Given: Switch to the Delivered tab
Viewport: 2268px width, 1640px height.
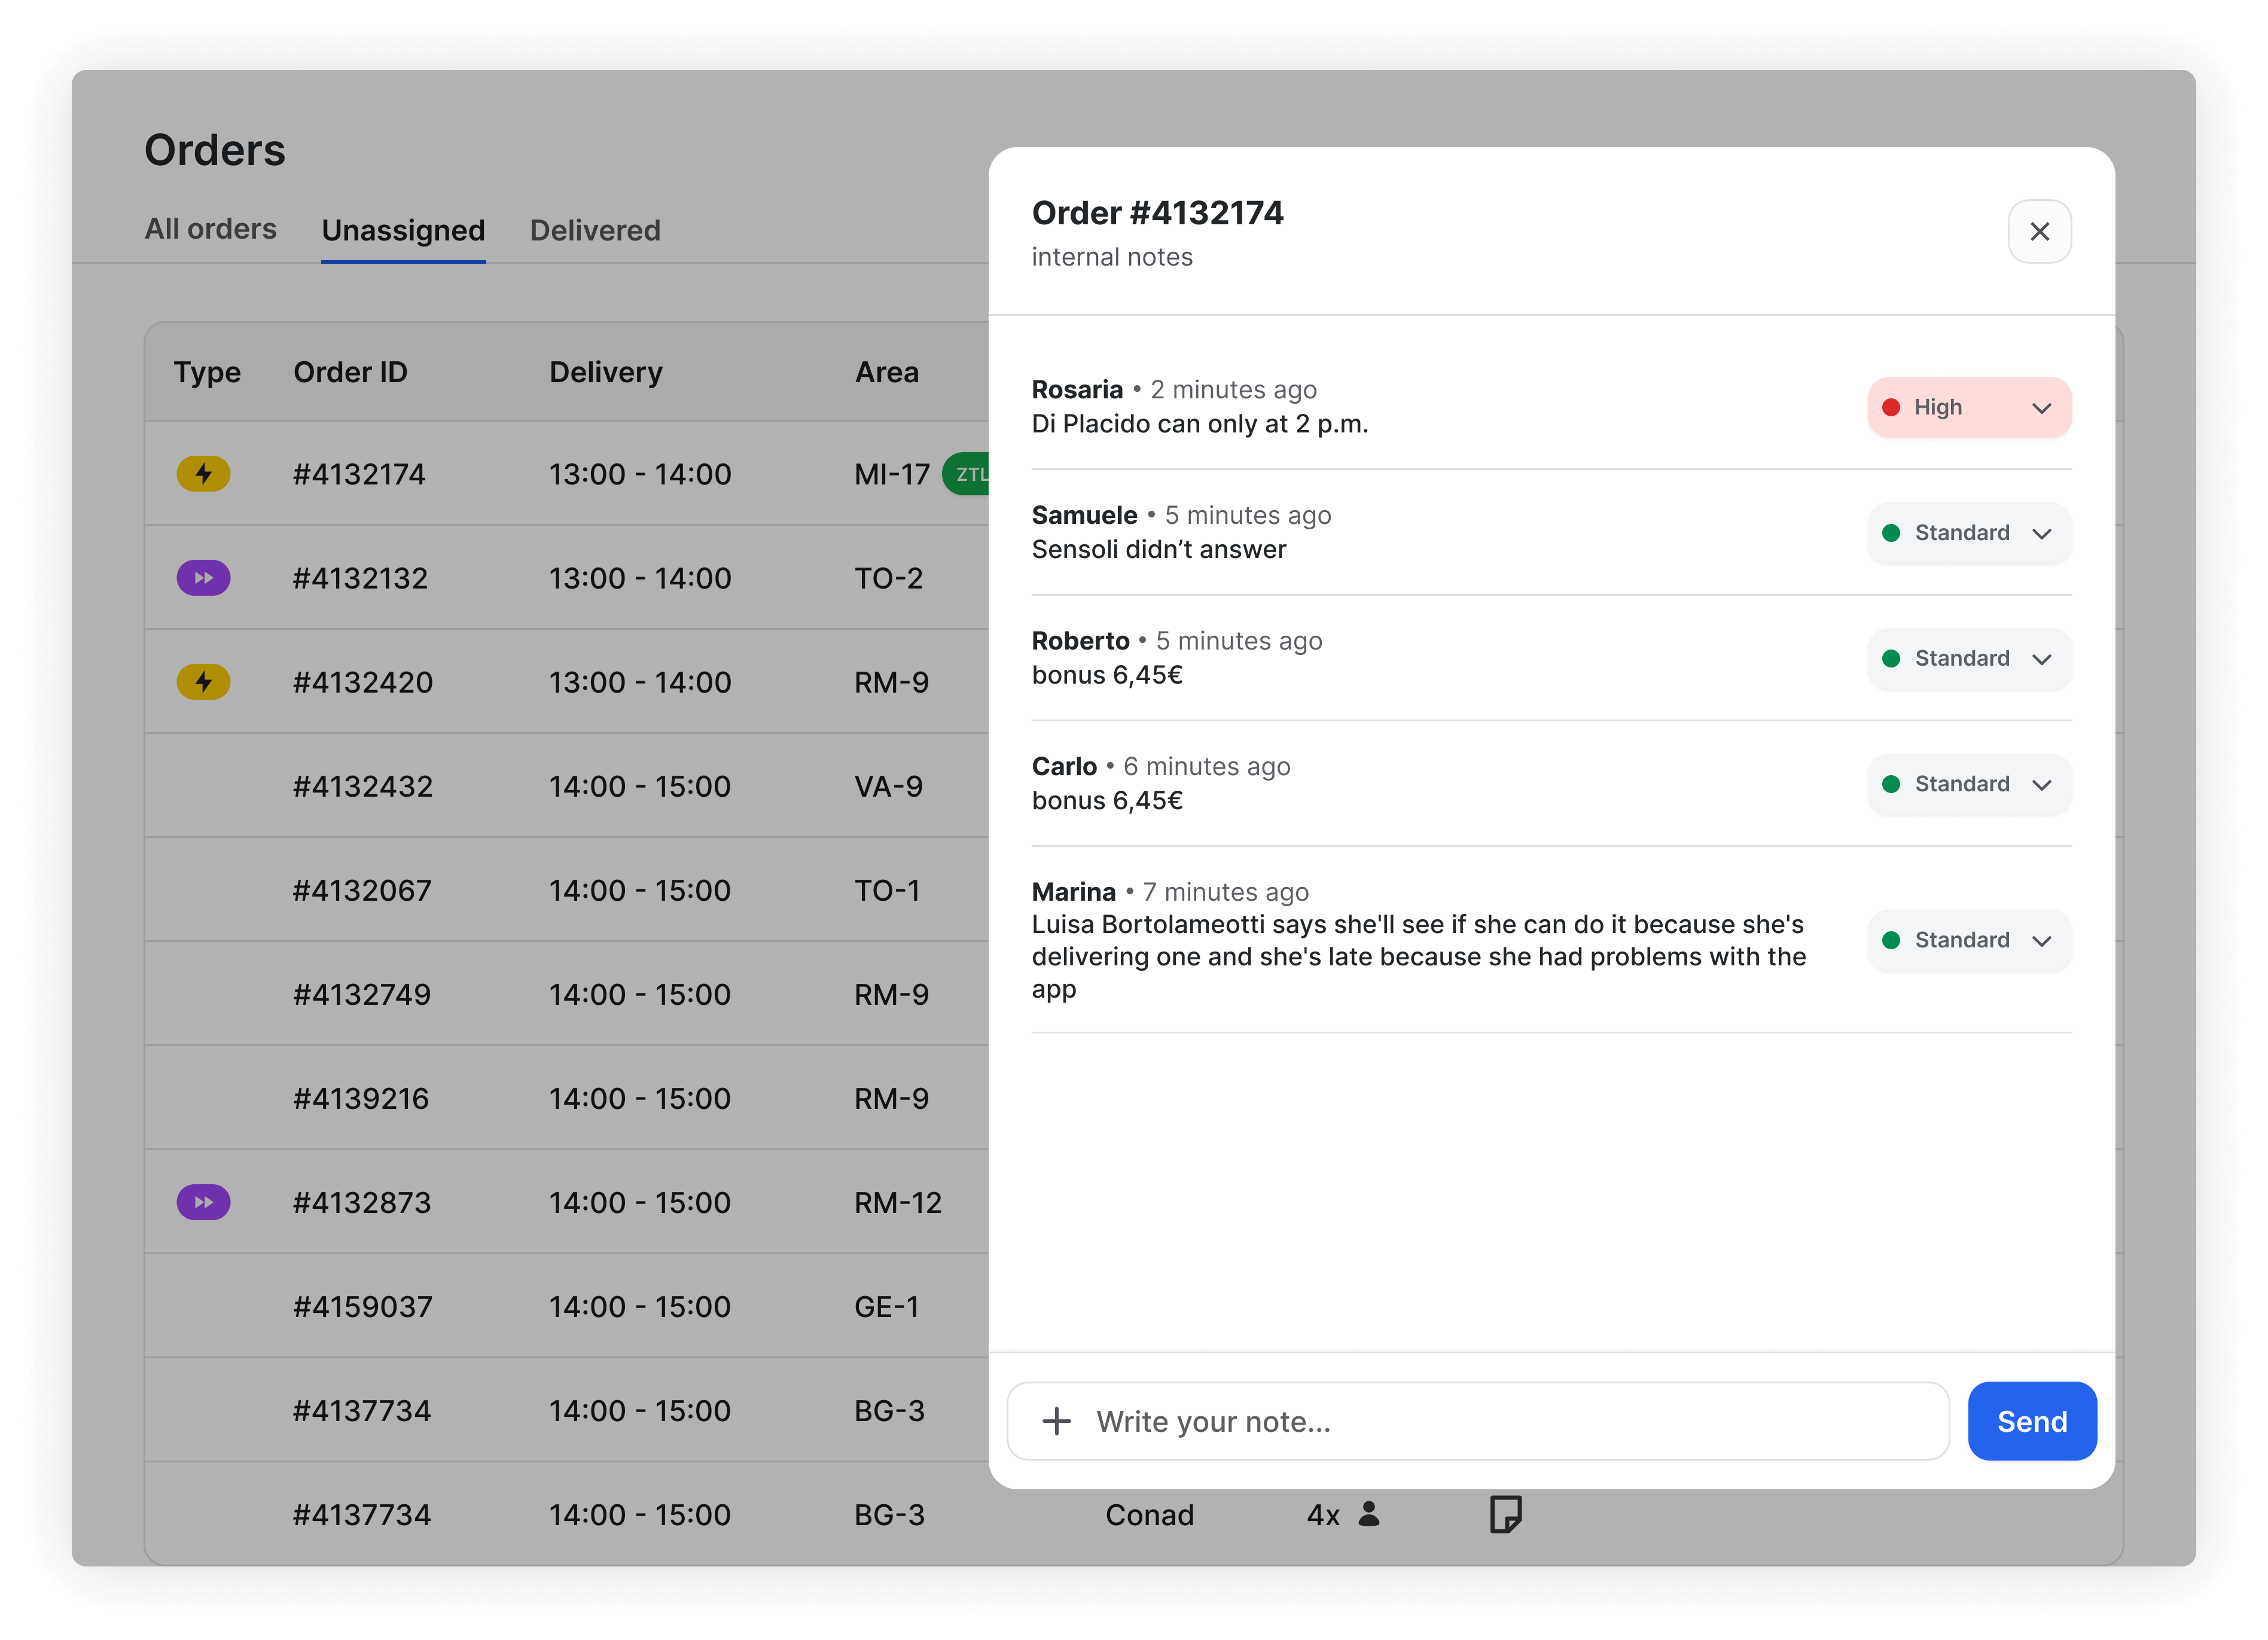Looking at the screenshot, I should tap(595, 230).
